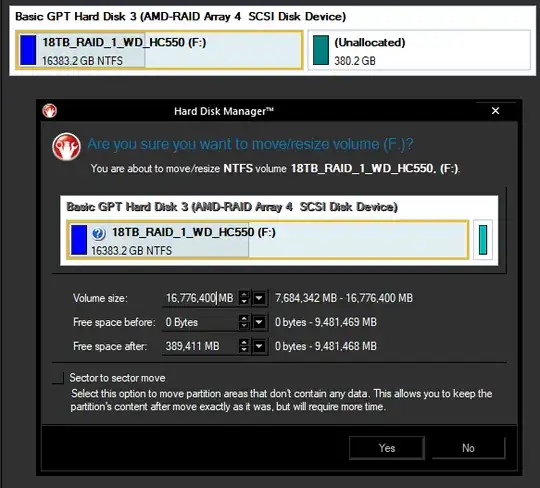This screenshot has width=540, height=488.
Task: Click the 'Are you sure you want to move/resize' heading
Action: pyautogui.click(x=250, y=144)
